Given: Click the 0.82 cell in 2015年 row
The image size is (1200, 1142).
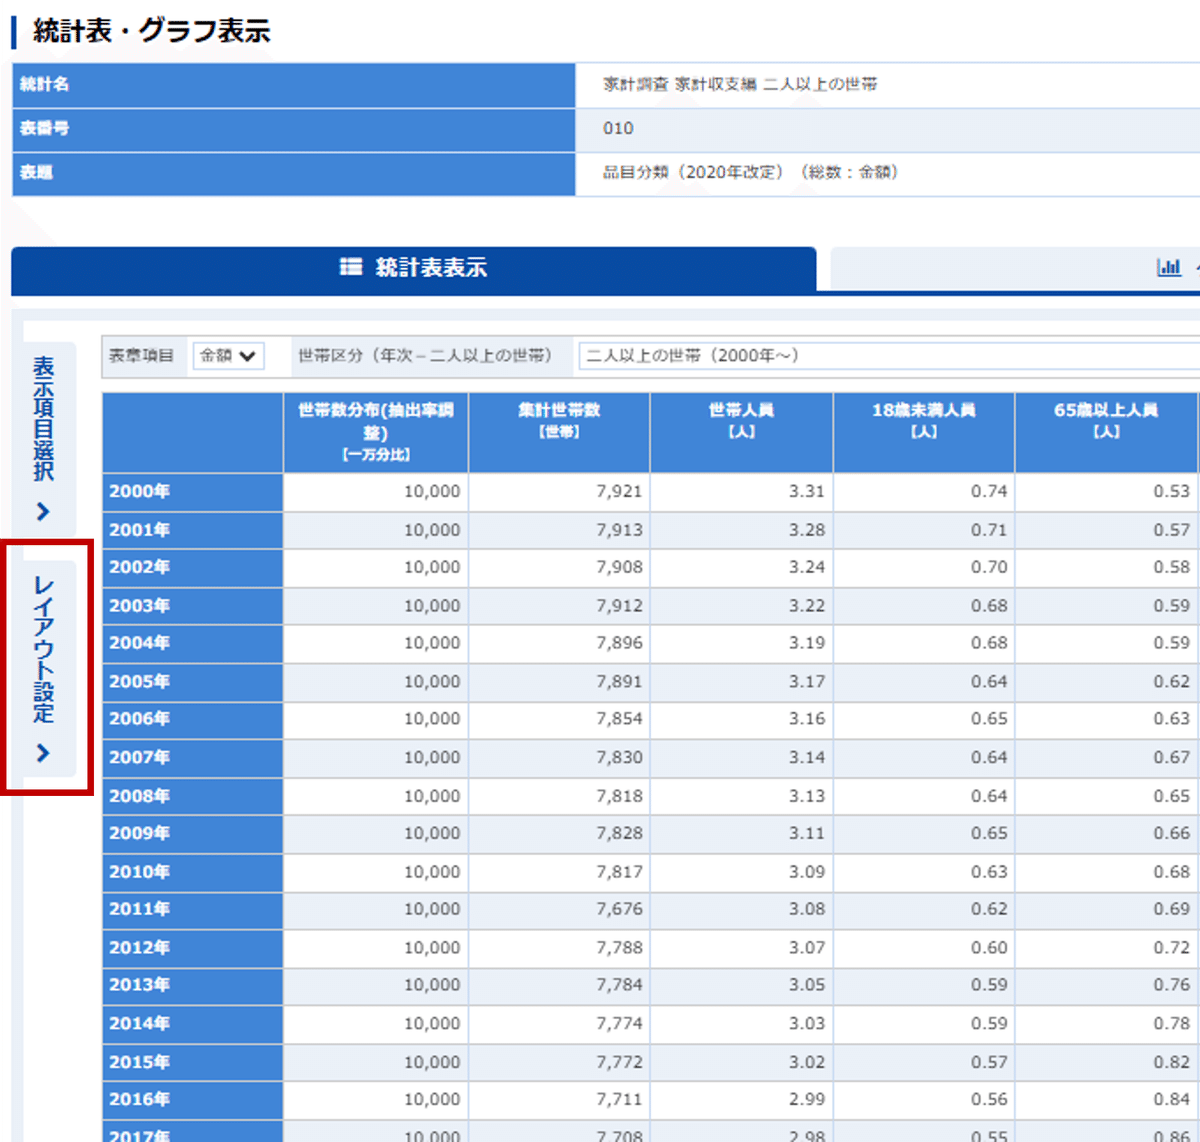Looking at the screenshot, I should tap(1107, 1062).
